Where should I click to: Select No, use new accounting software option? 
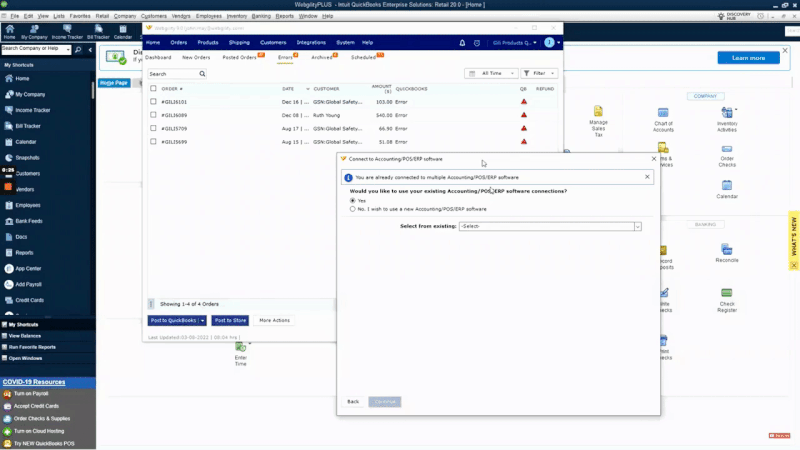coord(353,209)
